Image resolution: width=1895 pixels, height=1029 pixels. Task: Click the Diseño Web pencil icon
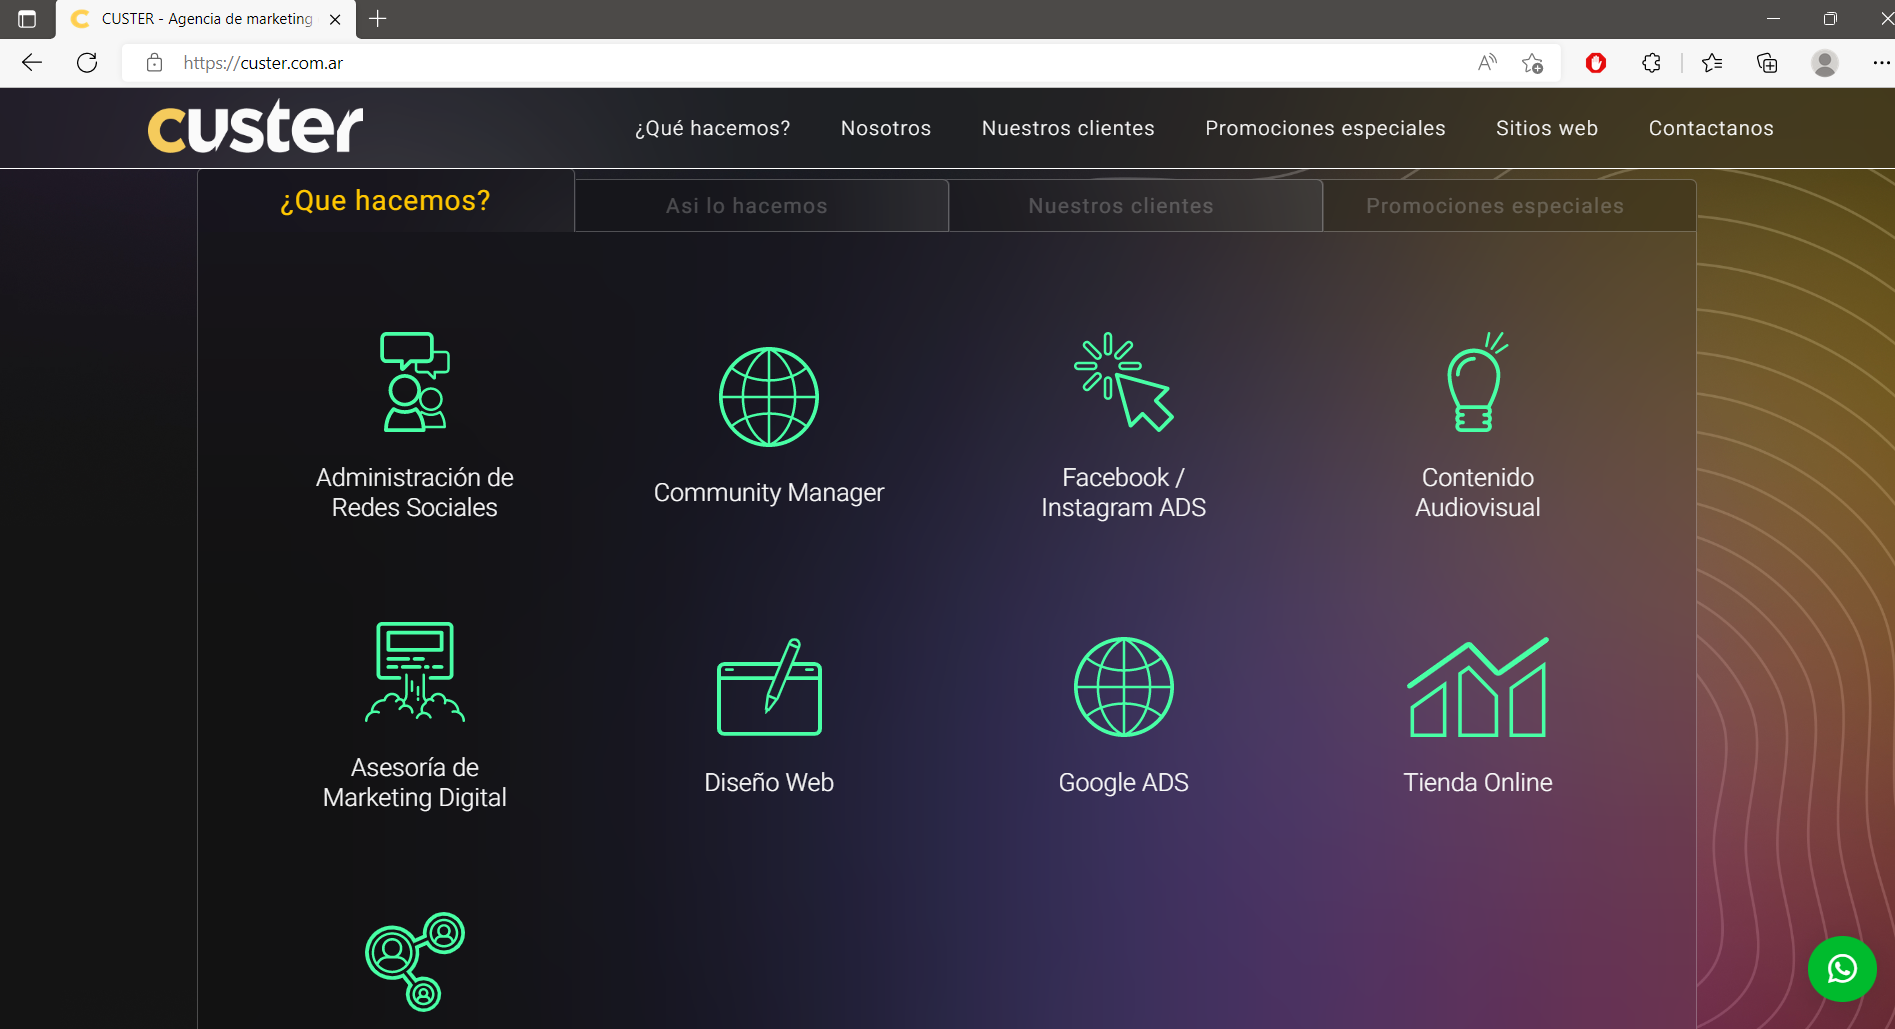click(x=769, y=687)
